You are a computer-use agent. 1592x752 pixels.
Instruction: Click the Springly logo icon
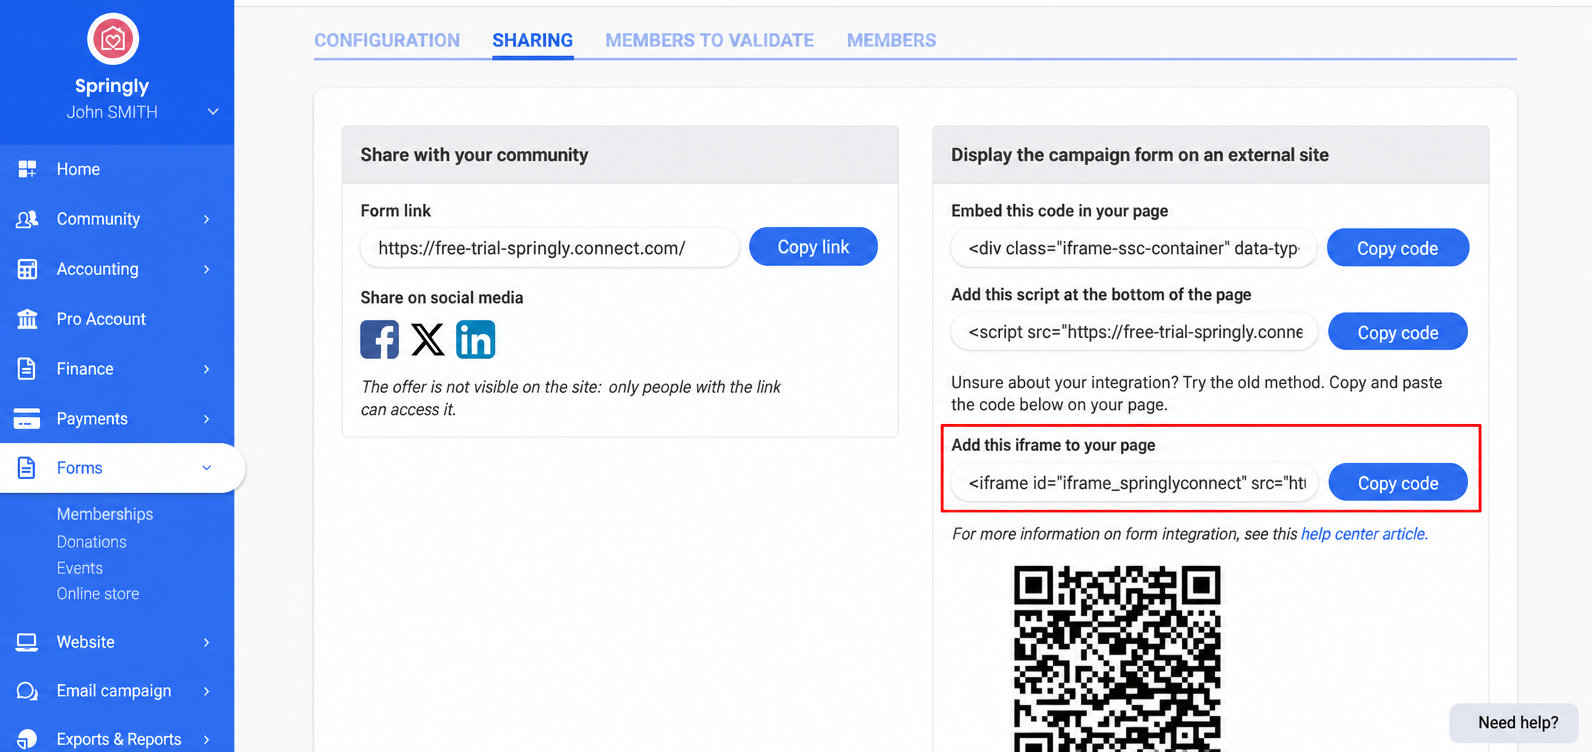coord(113,39)
